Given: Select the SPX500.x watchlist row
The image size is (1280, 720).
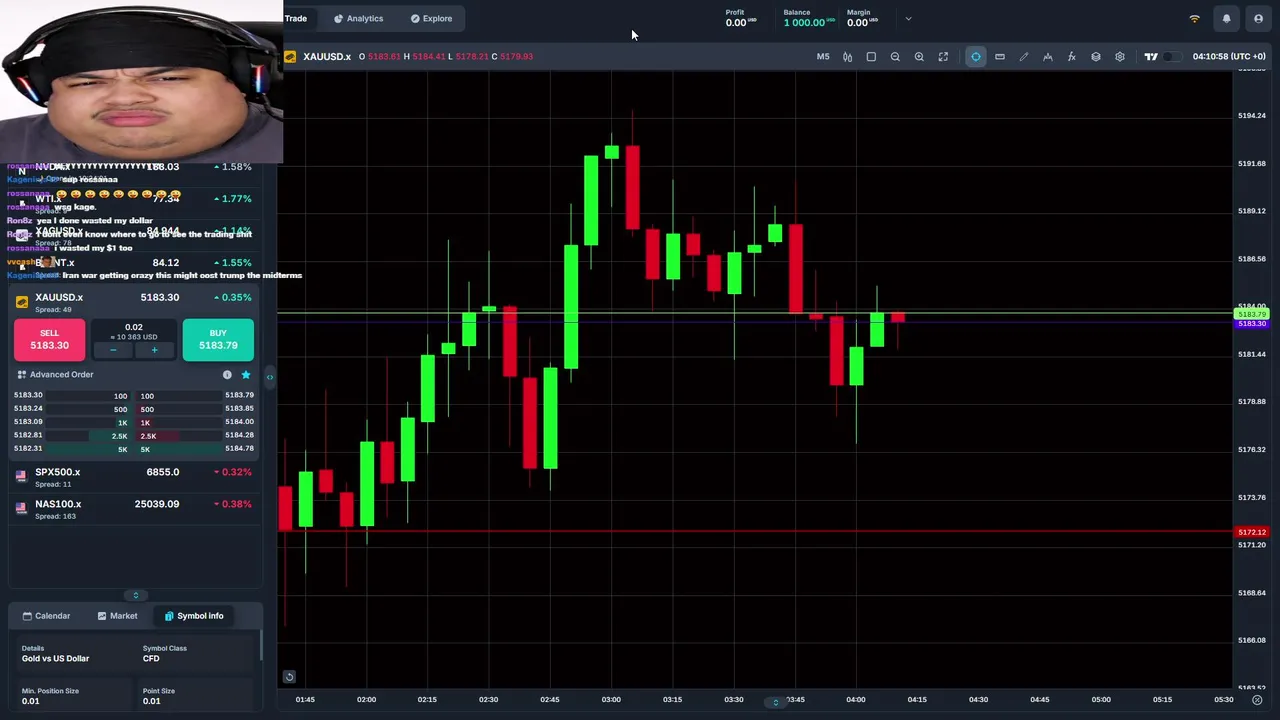Looking at the screenshot, I should click(134, 476).
